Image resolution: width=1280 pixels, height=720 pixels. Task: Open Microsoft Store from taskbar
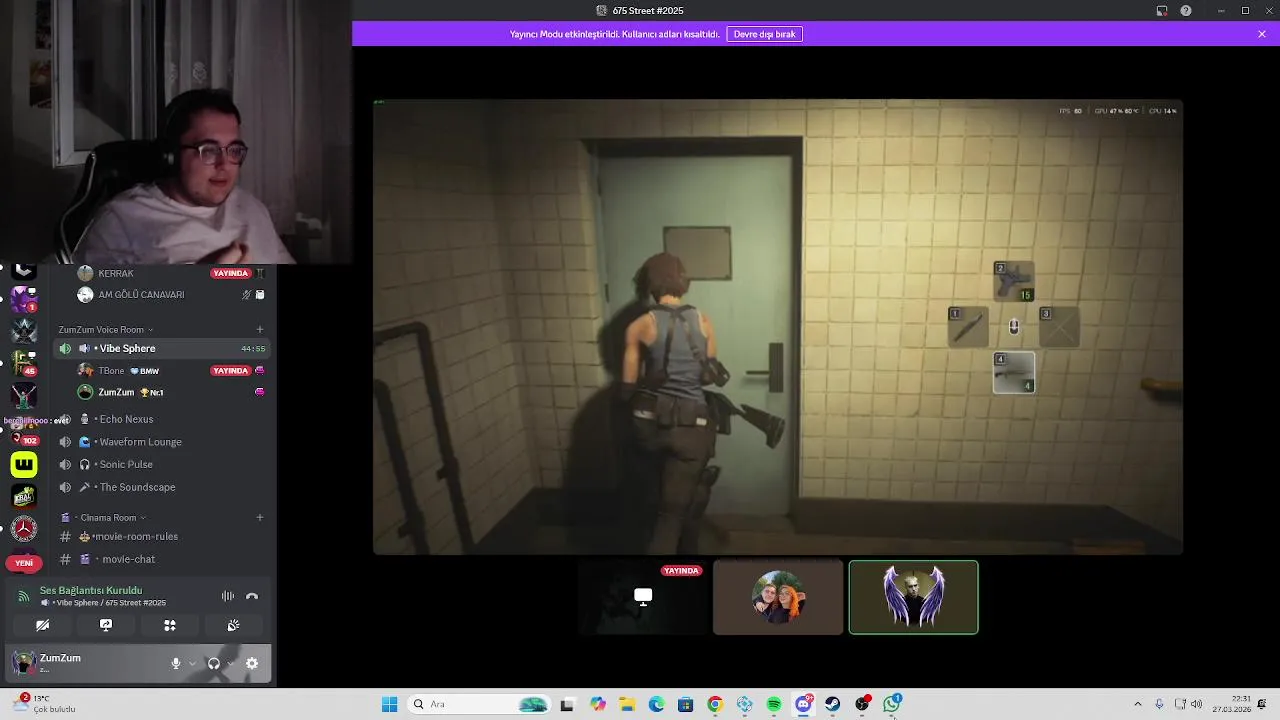click(685, 704)
